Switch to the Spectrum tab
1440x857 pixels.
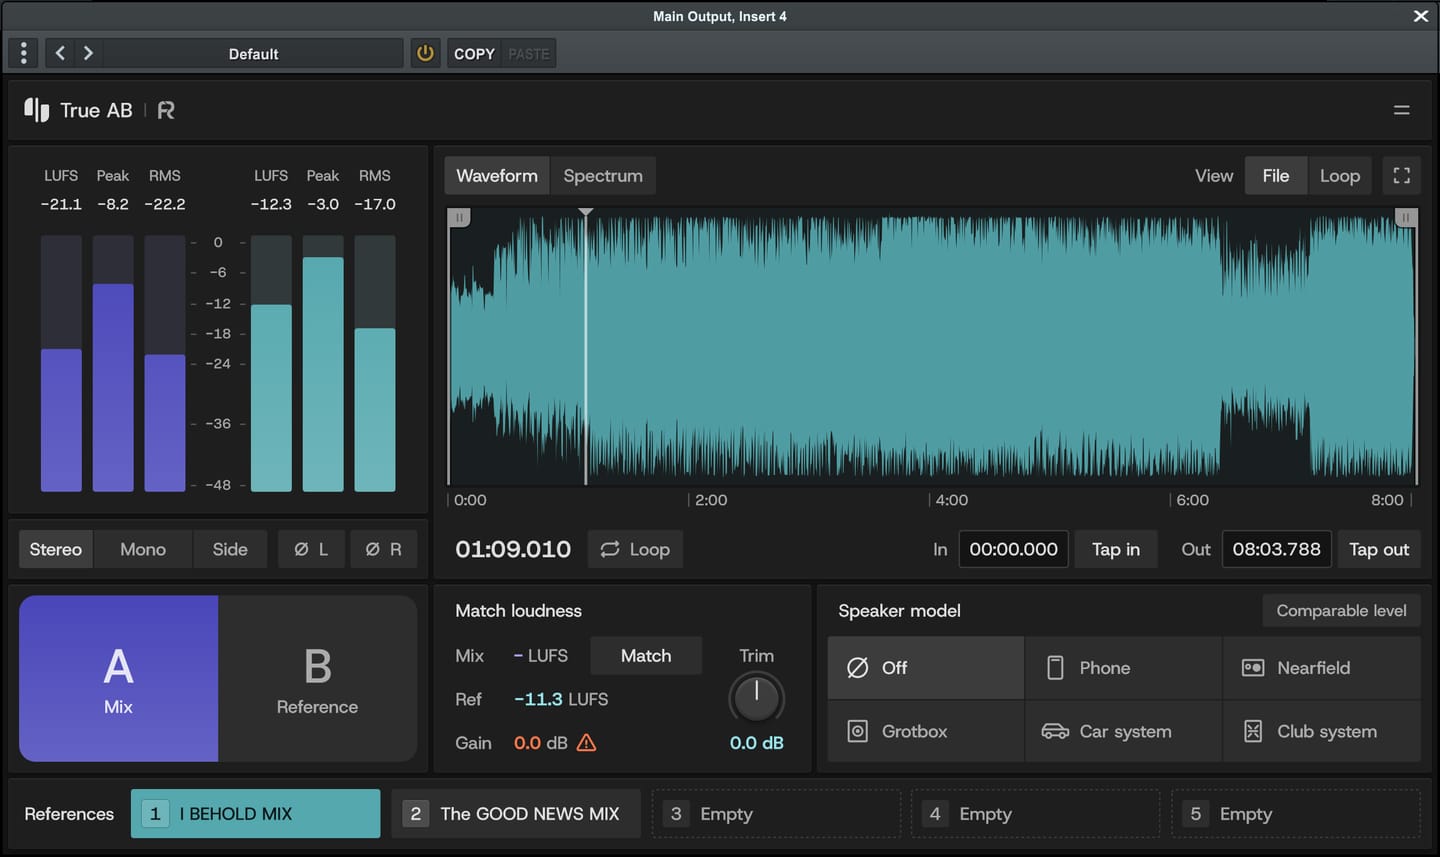pos(603,176)
